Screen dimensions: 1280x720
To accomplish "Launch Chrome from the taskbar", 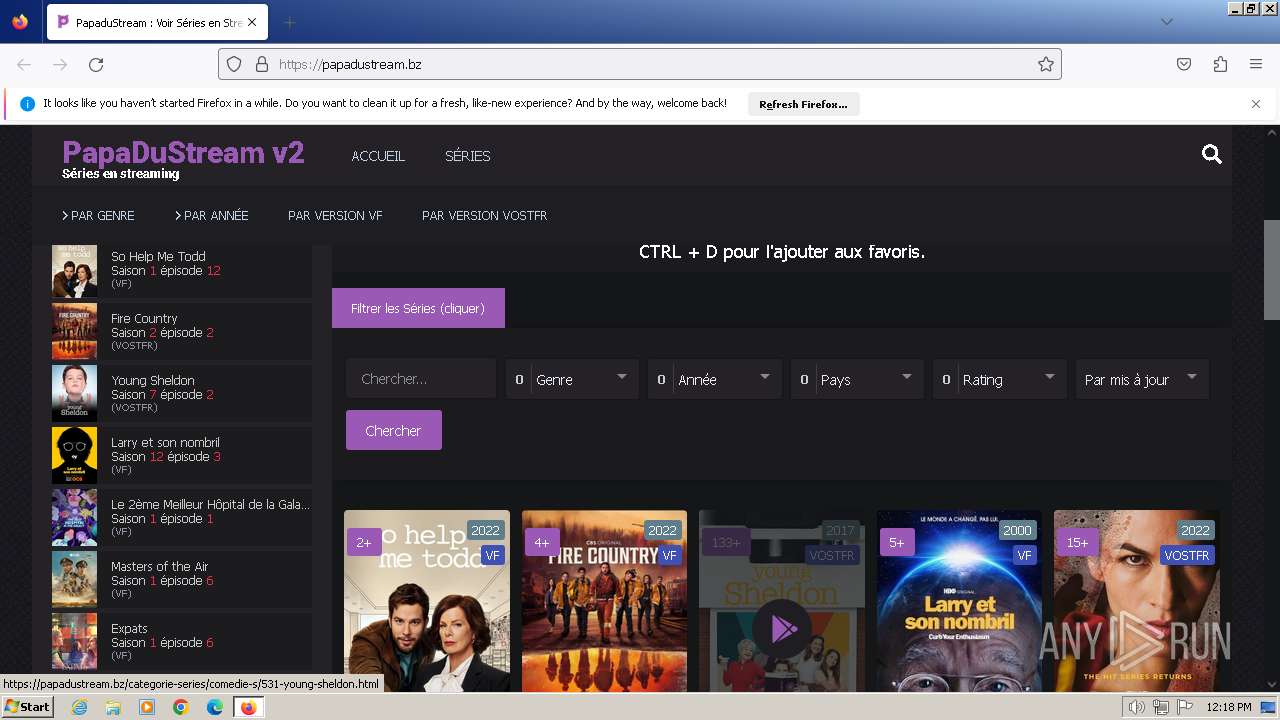I will click(181, 707).
